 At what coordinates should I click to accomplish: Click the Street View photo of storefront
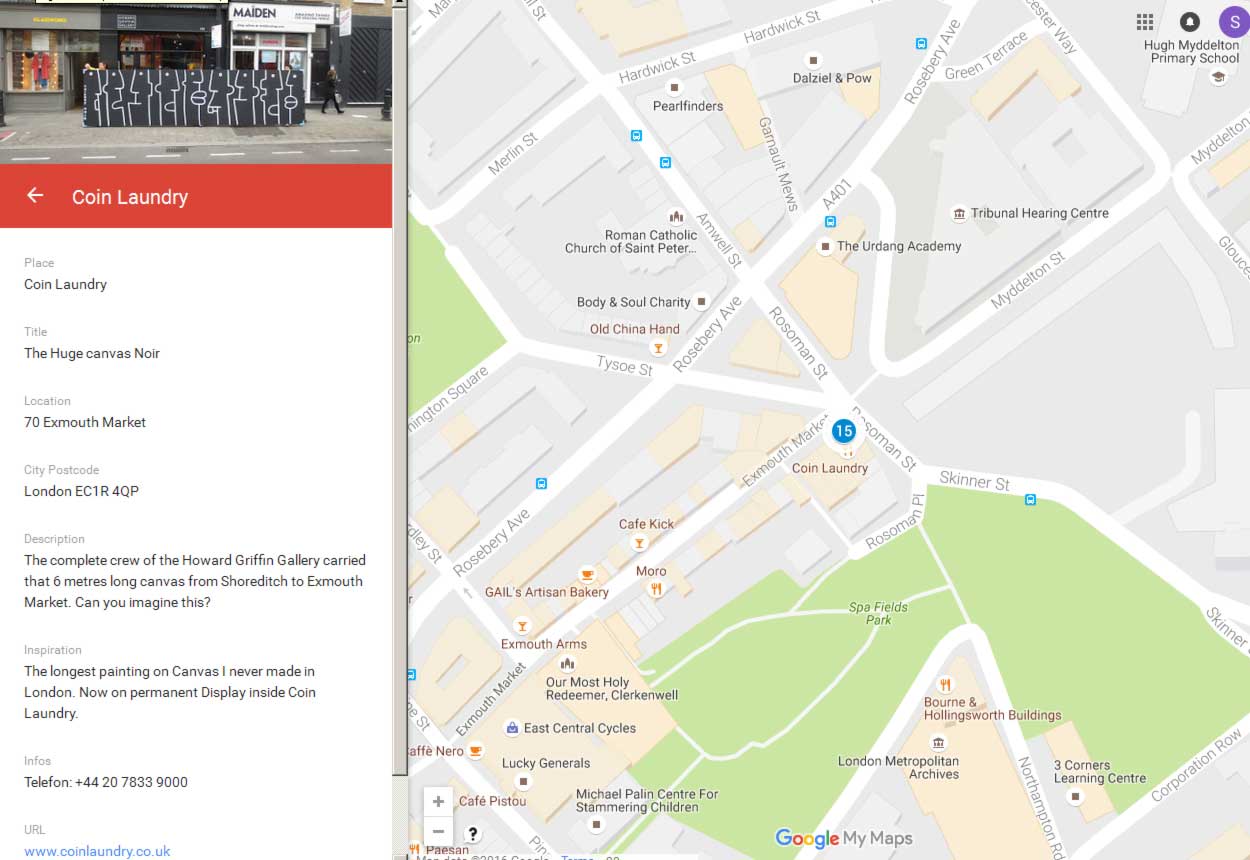(196, 80)
